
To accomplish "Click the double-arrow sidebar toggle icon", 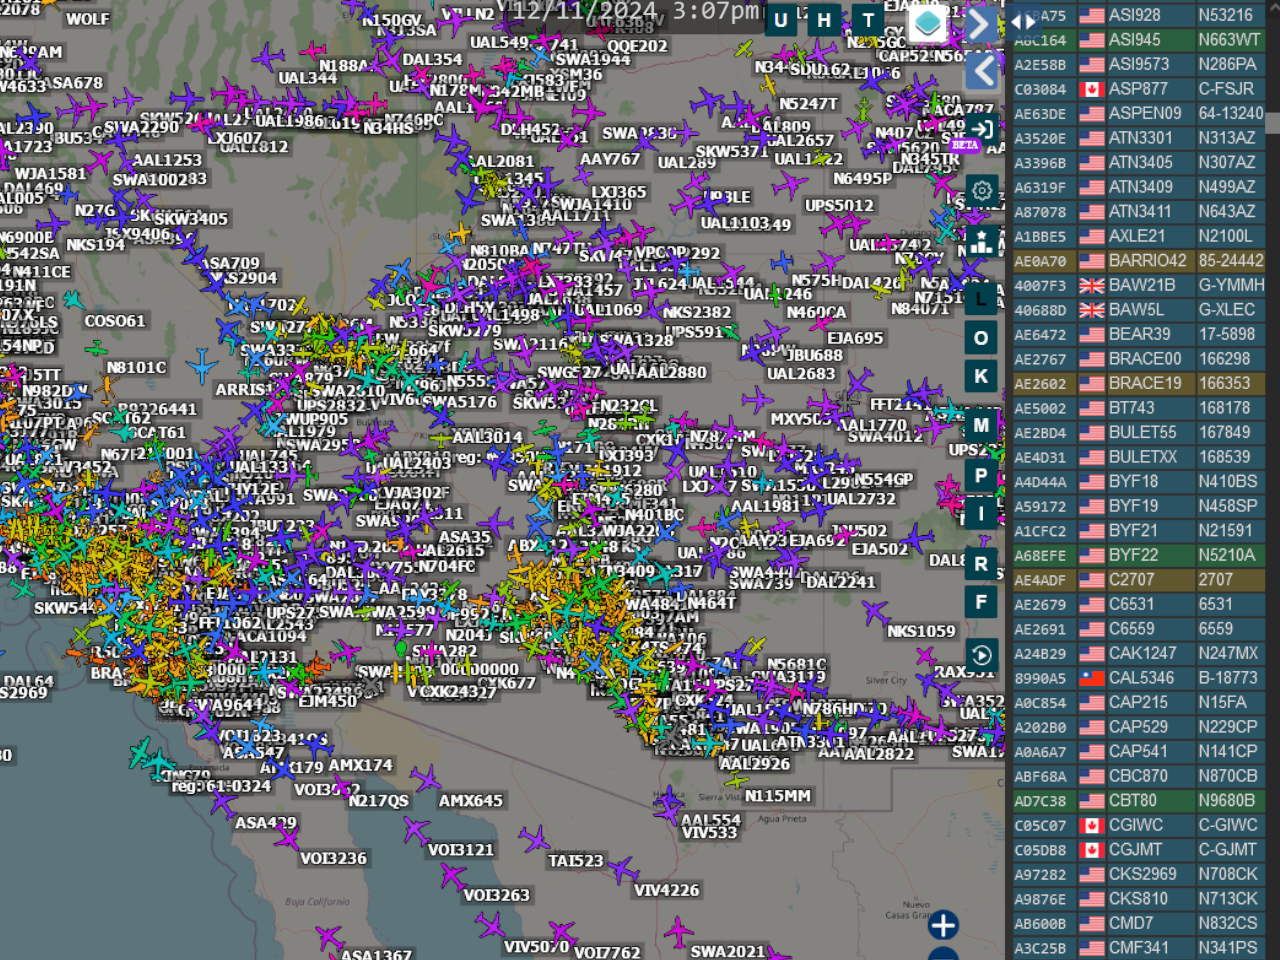I will coord(1023,21).
